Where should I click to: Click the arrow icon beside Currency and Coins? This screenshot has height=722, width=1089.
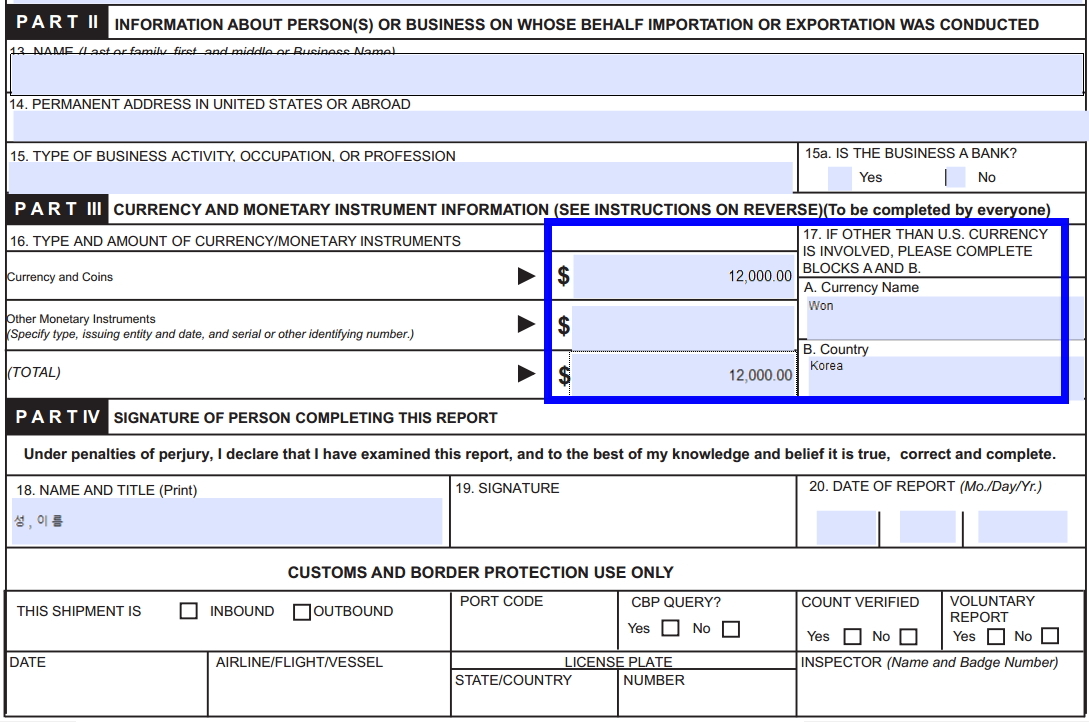pyautogui.click(x=526, y=276)
